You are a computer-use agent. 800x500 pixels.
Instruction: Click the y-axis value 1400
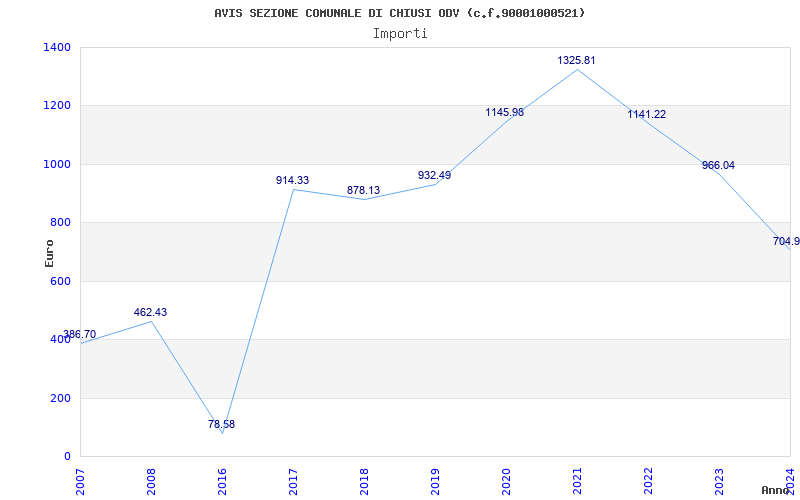(x=58, y=47)
